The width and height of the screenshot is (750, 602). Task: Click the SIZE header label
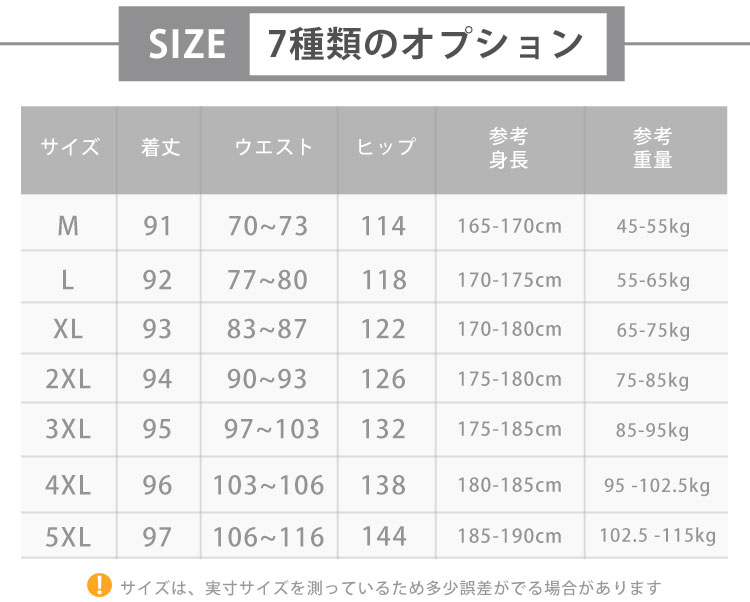coord(187,44)
